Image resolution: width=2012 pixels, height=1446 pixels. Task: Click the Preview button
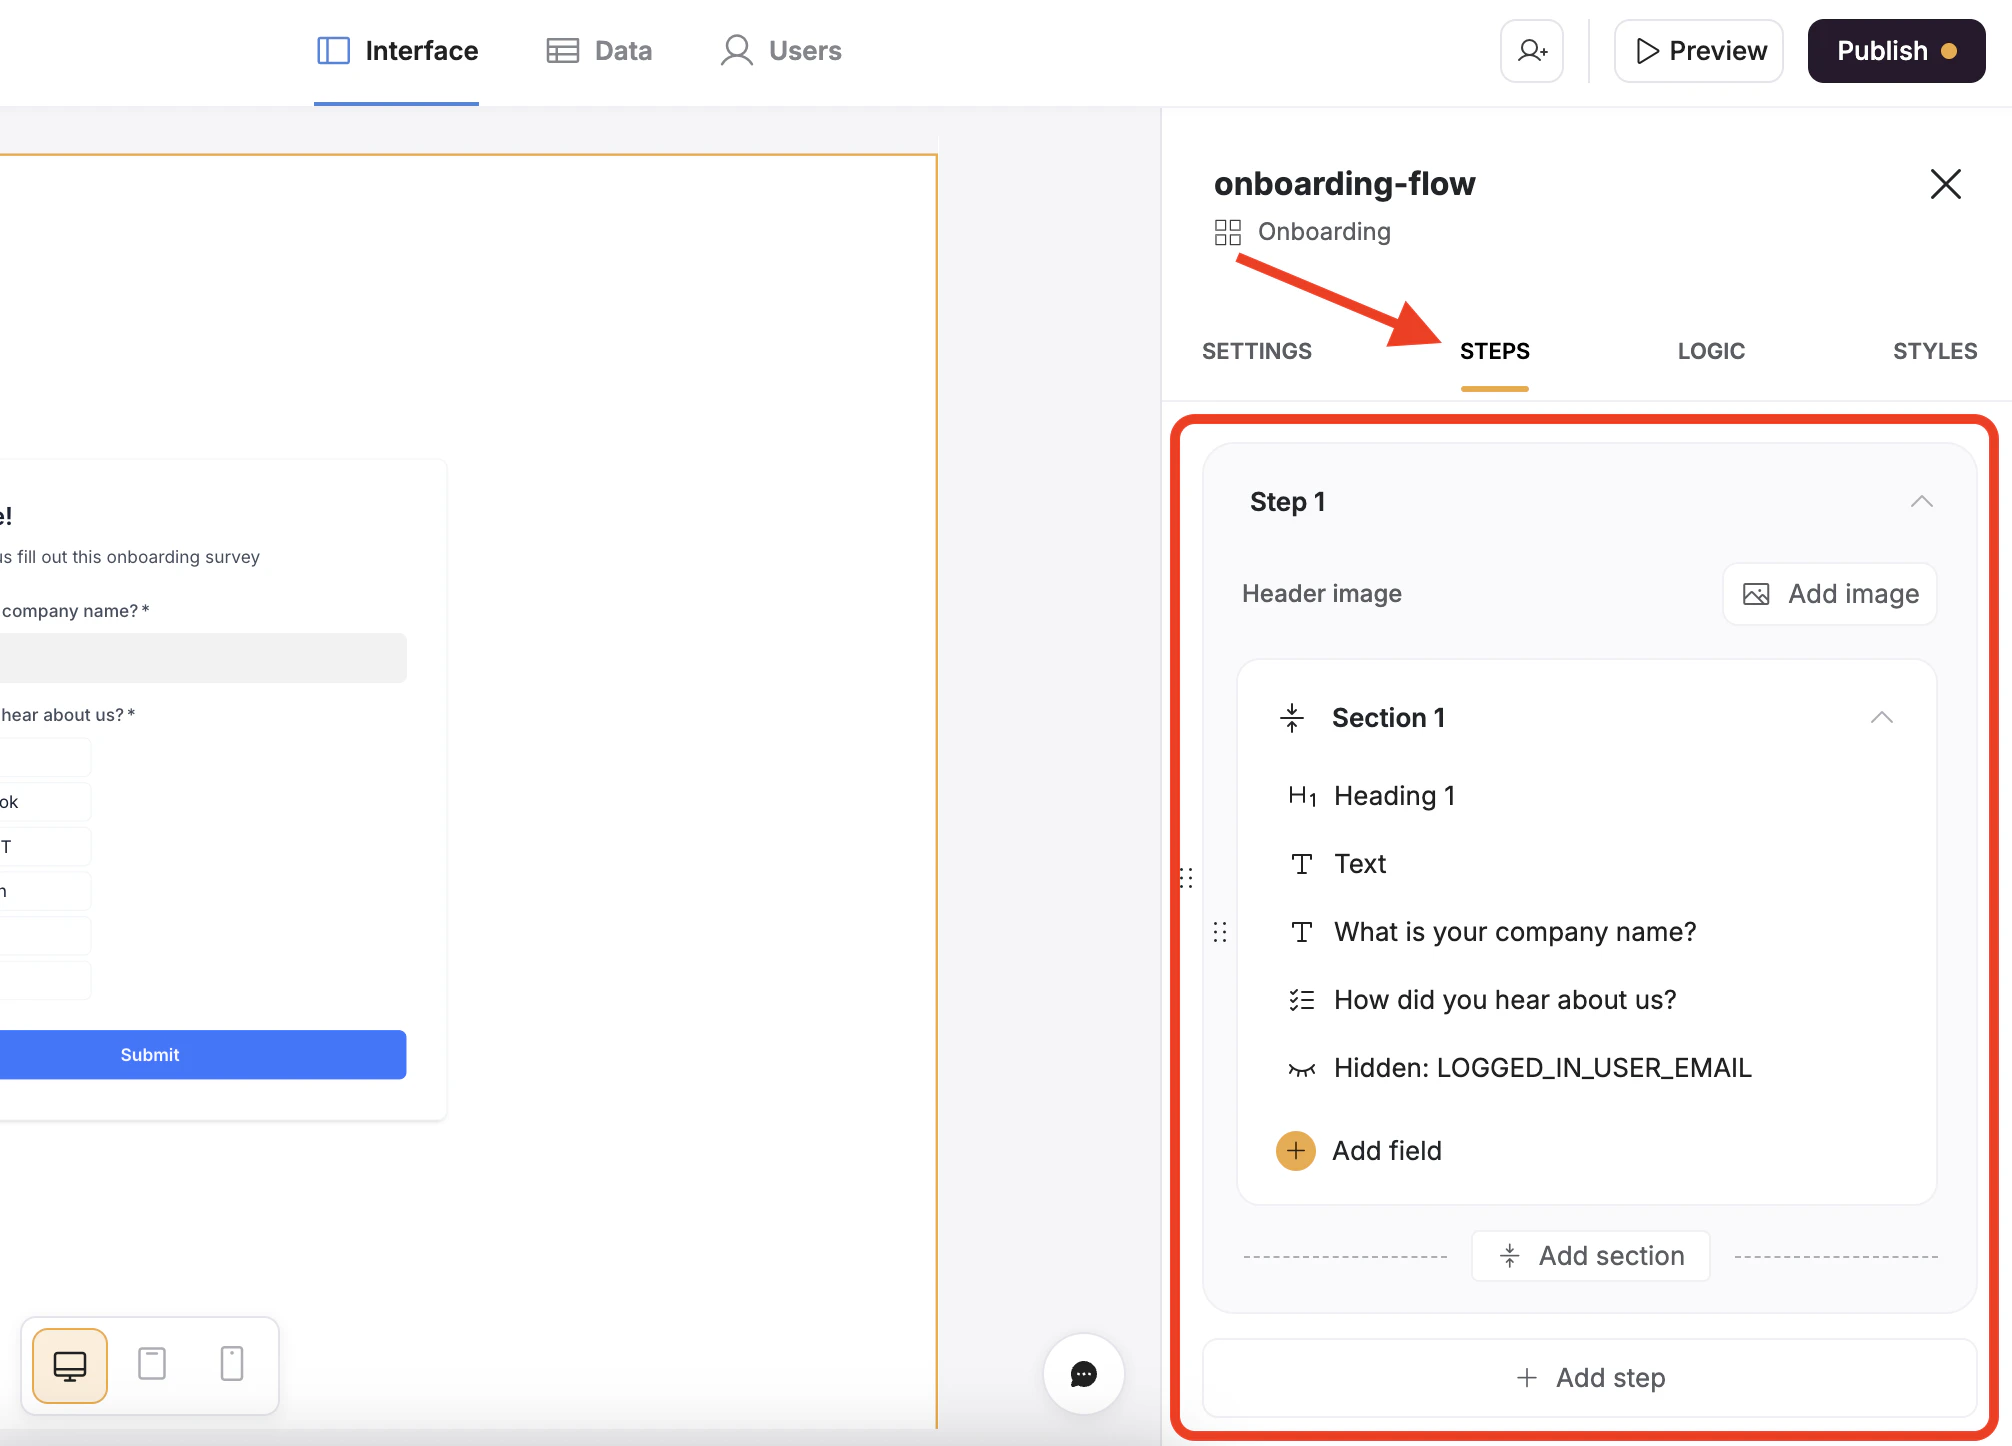1699,51
